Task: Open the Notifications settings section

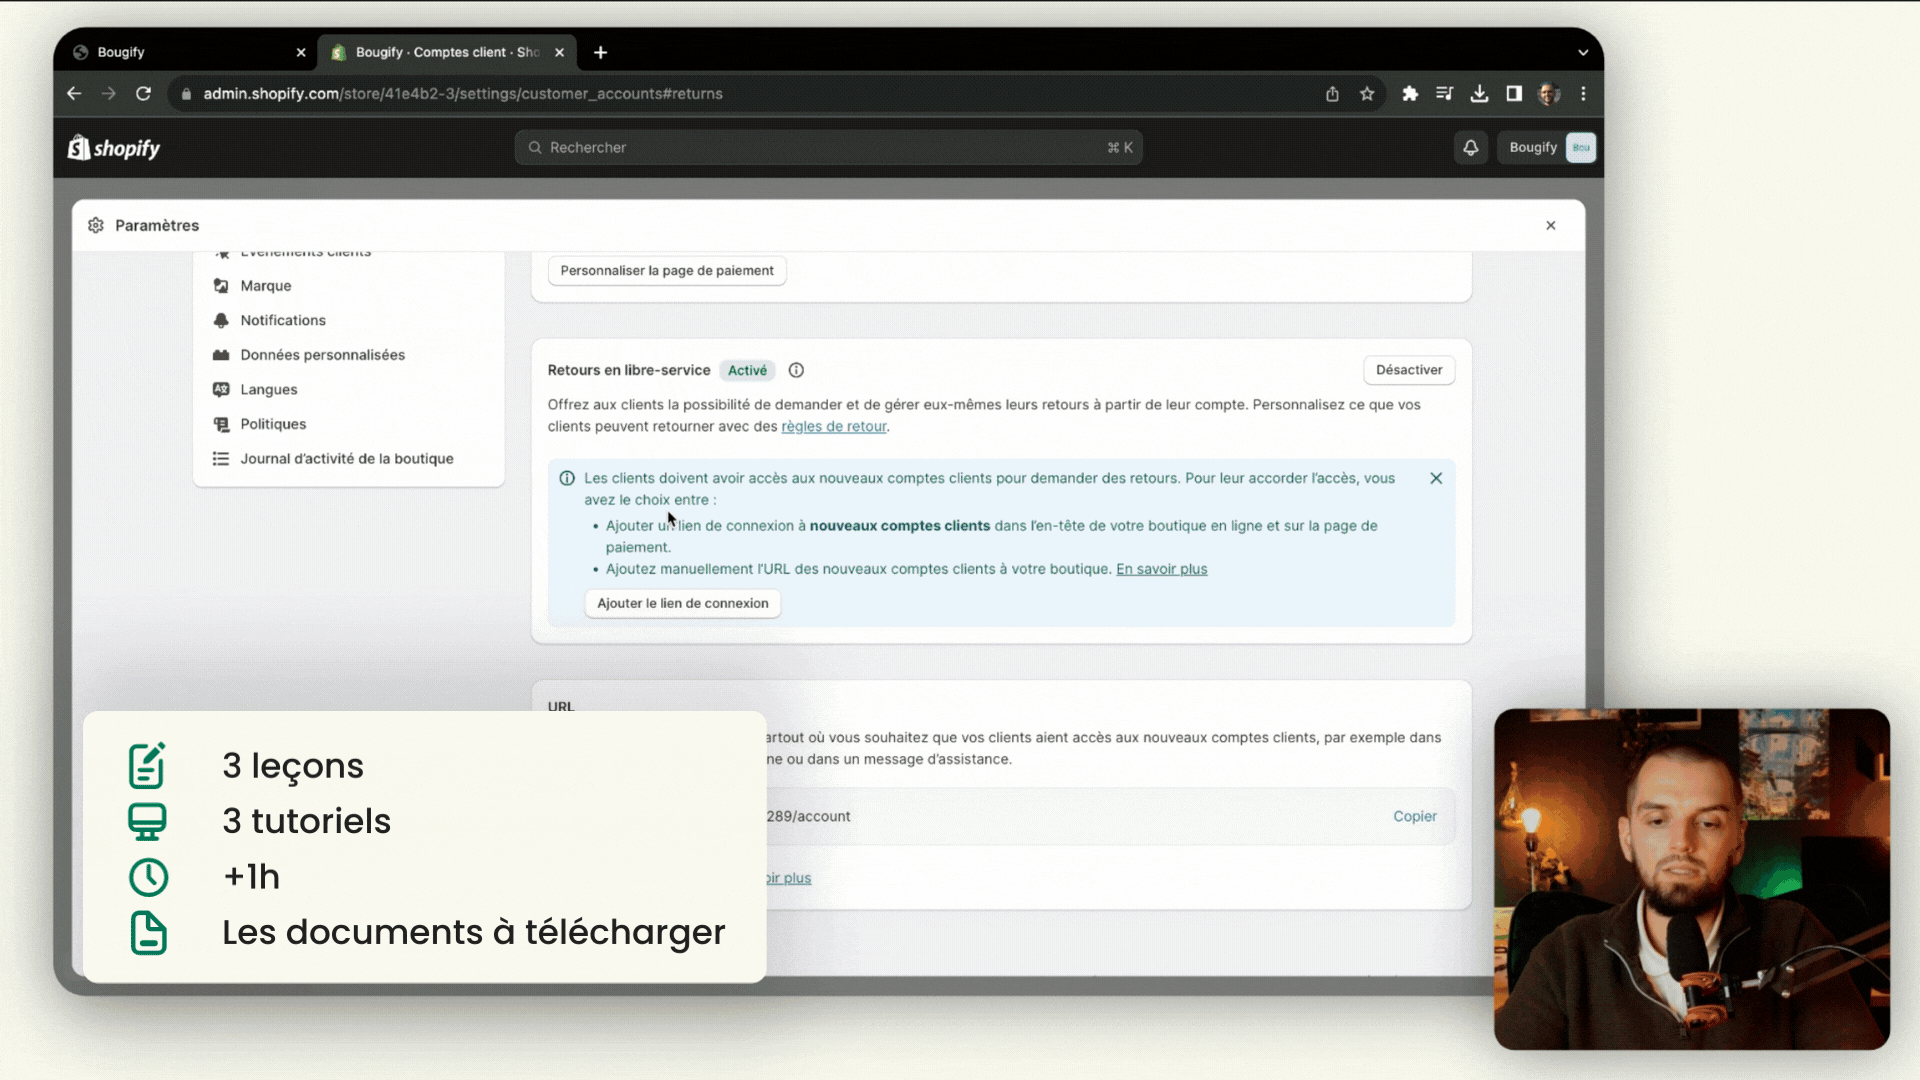Action: click(x=283, y=320)
